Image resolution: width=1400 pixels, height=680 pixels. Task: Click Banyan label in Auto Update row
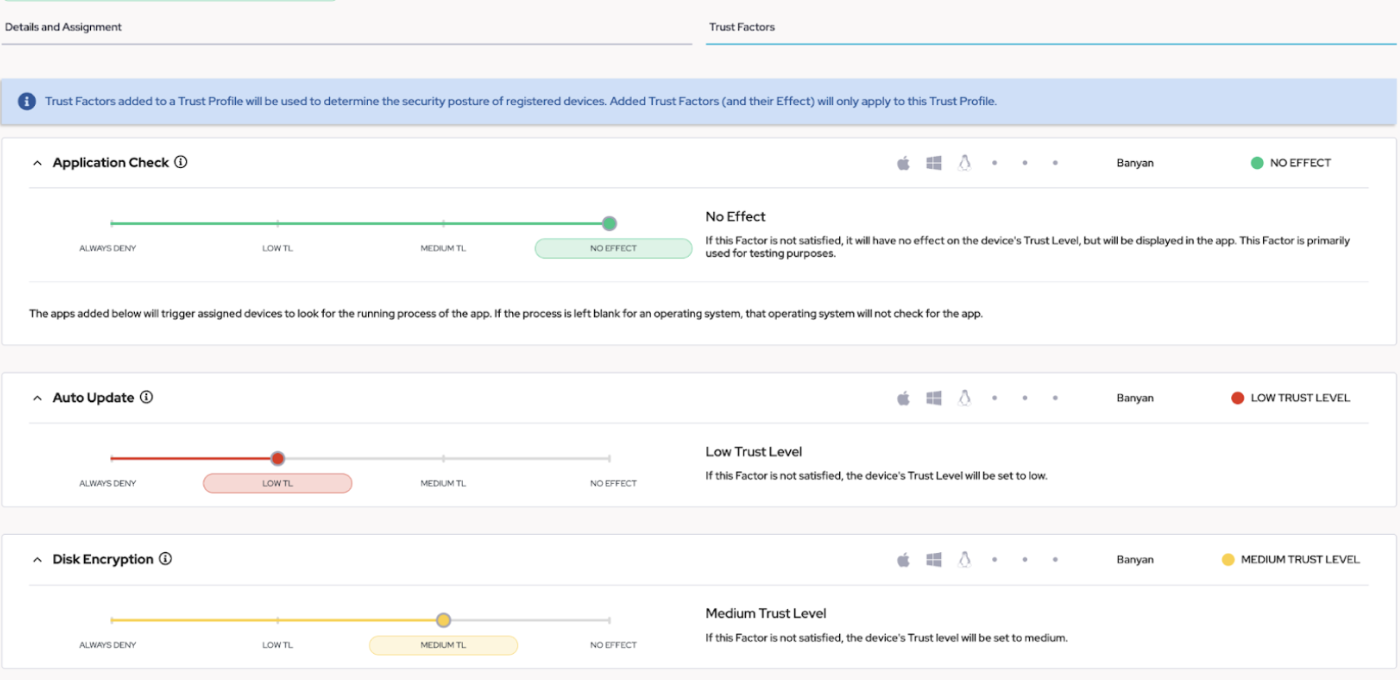click(1135, 398)
